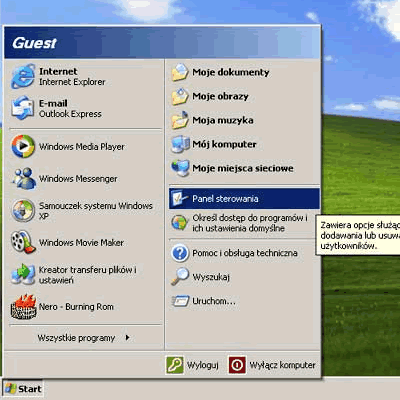Click the Moje obrazy text
The image size is (400, 400).
point(220,96)
